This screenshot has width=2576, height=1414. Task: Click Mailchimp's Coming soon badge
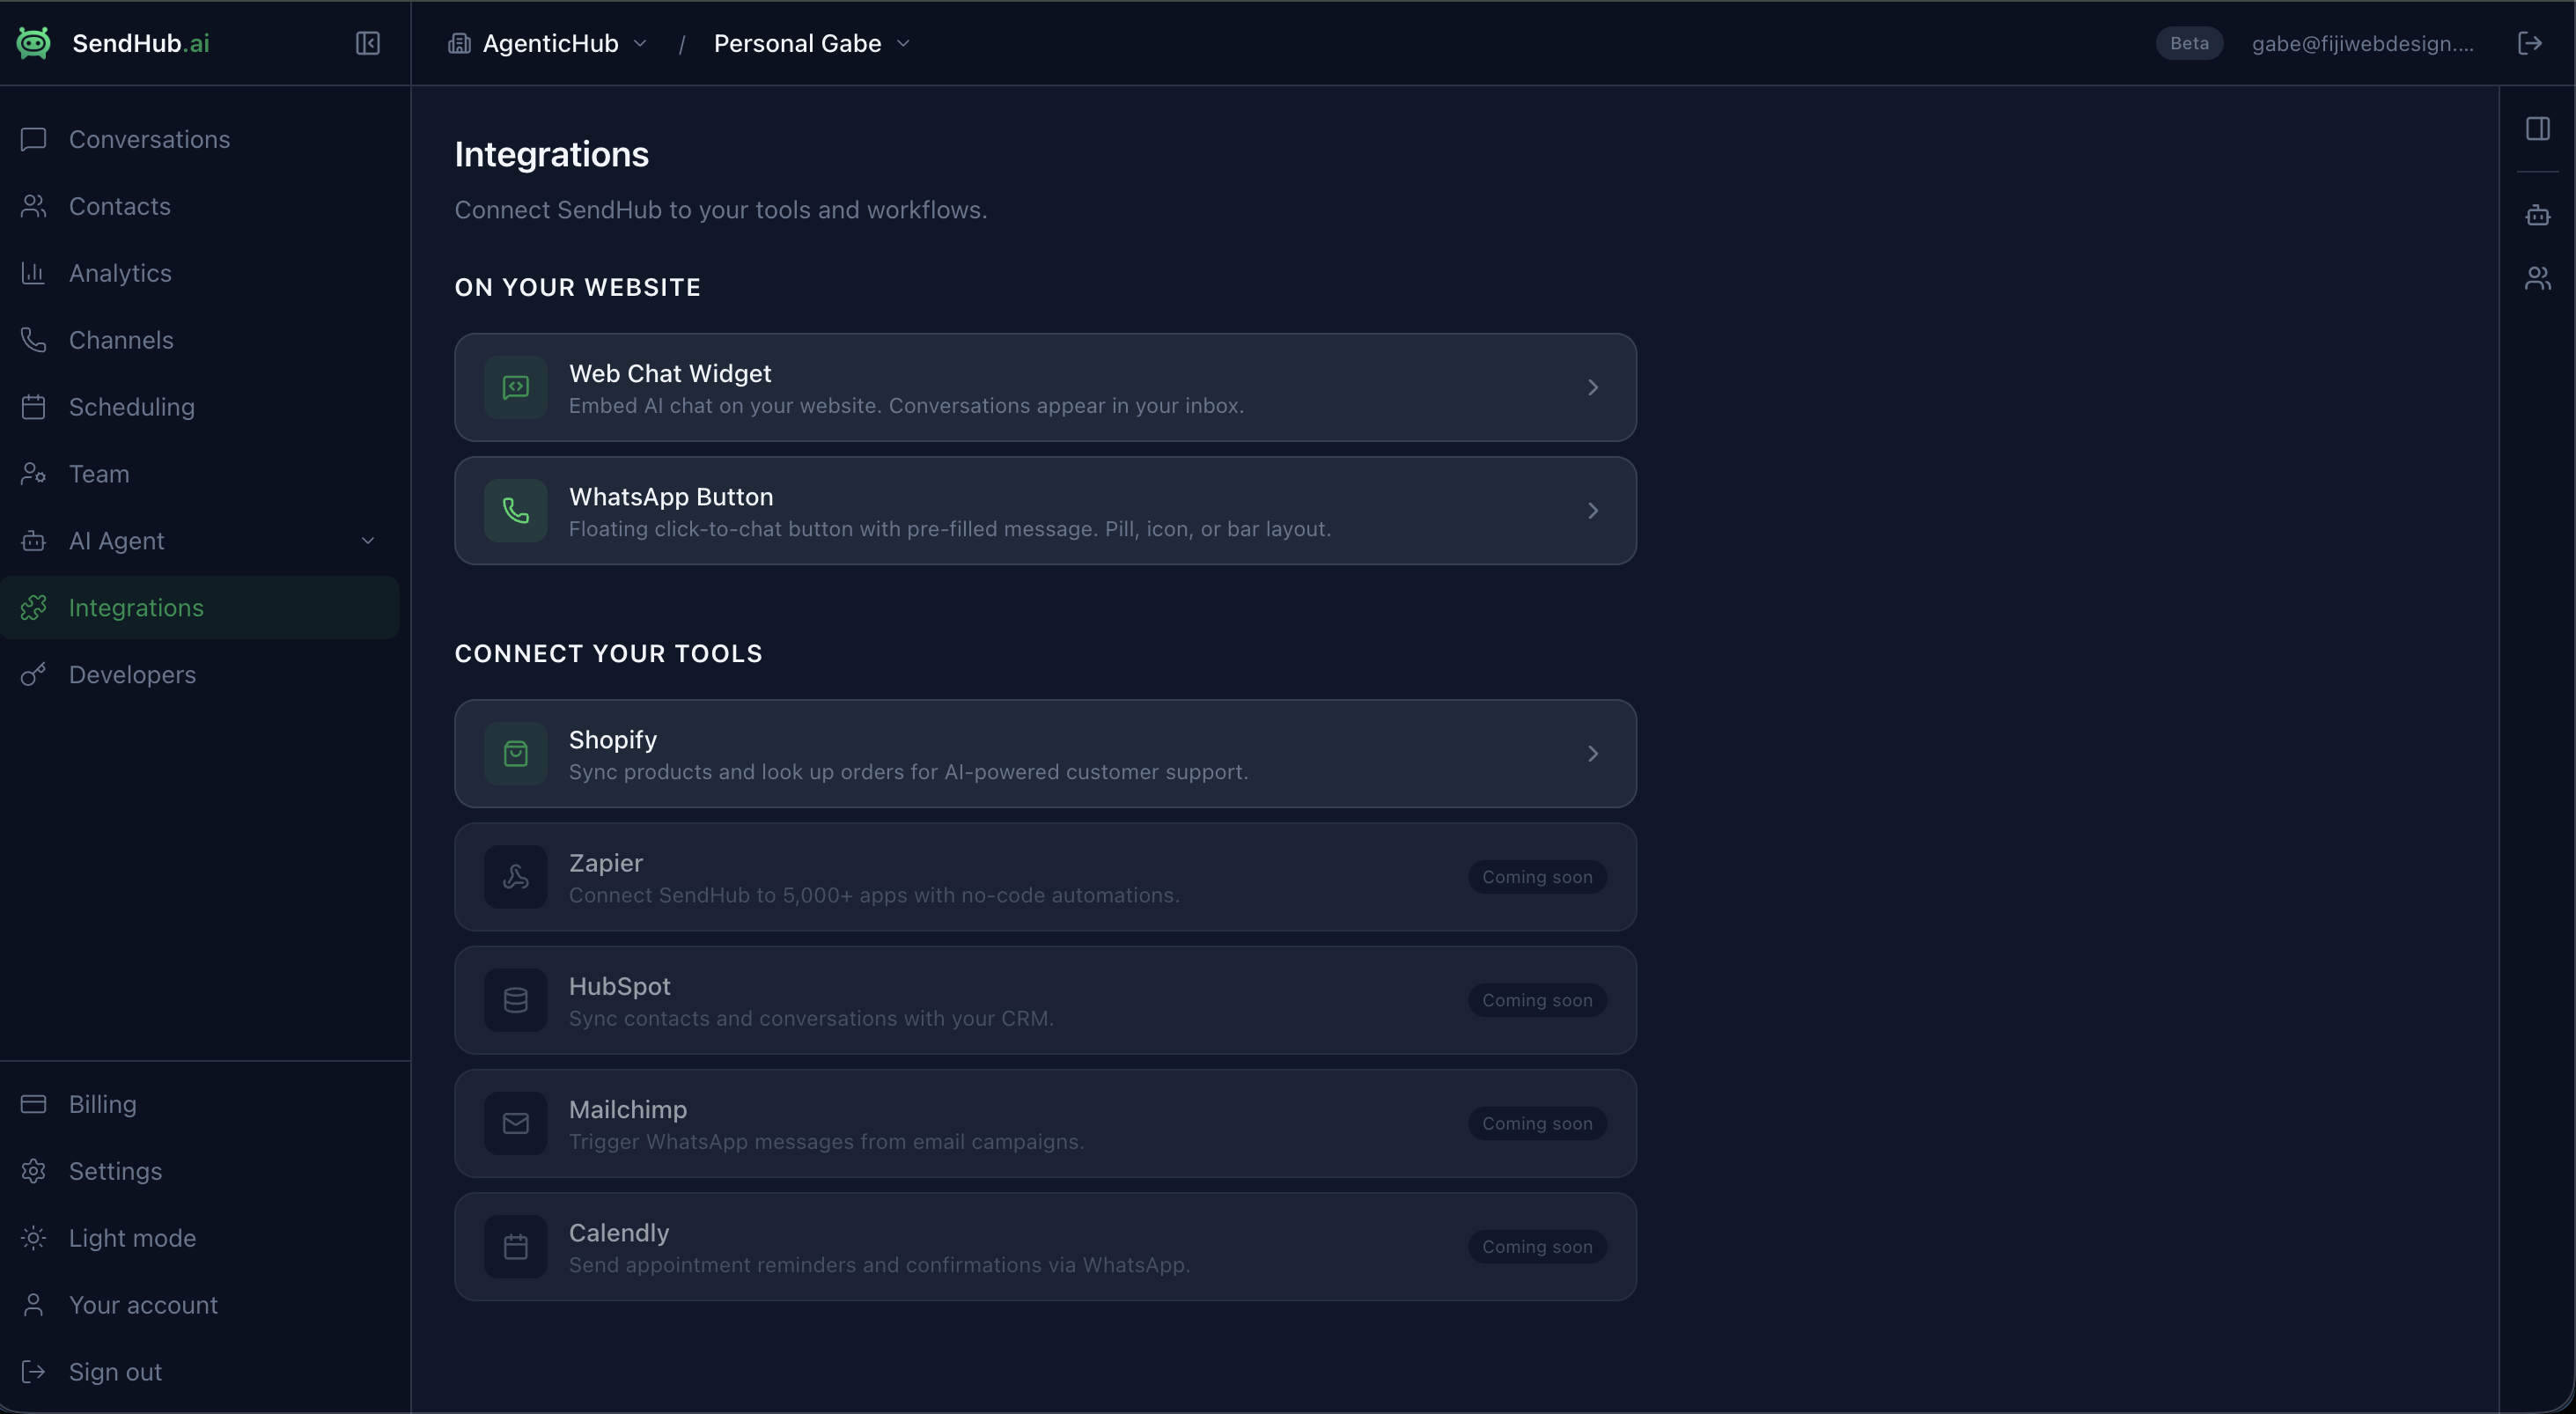click(1537, 1123)
